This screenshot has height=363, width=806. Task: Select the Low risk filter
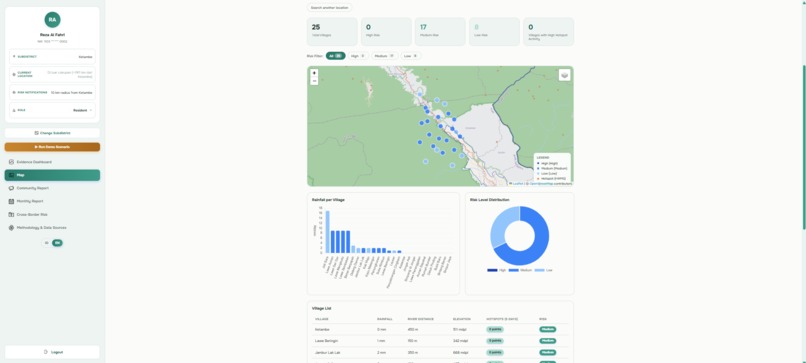pos(411,56)
